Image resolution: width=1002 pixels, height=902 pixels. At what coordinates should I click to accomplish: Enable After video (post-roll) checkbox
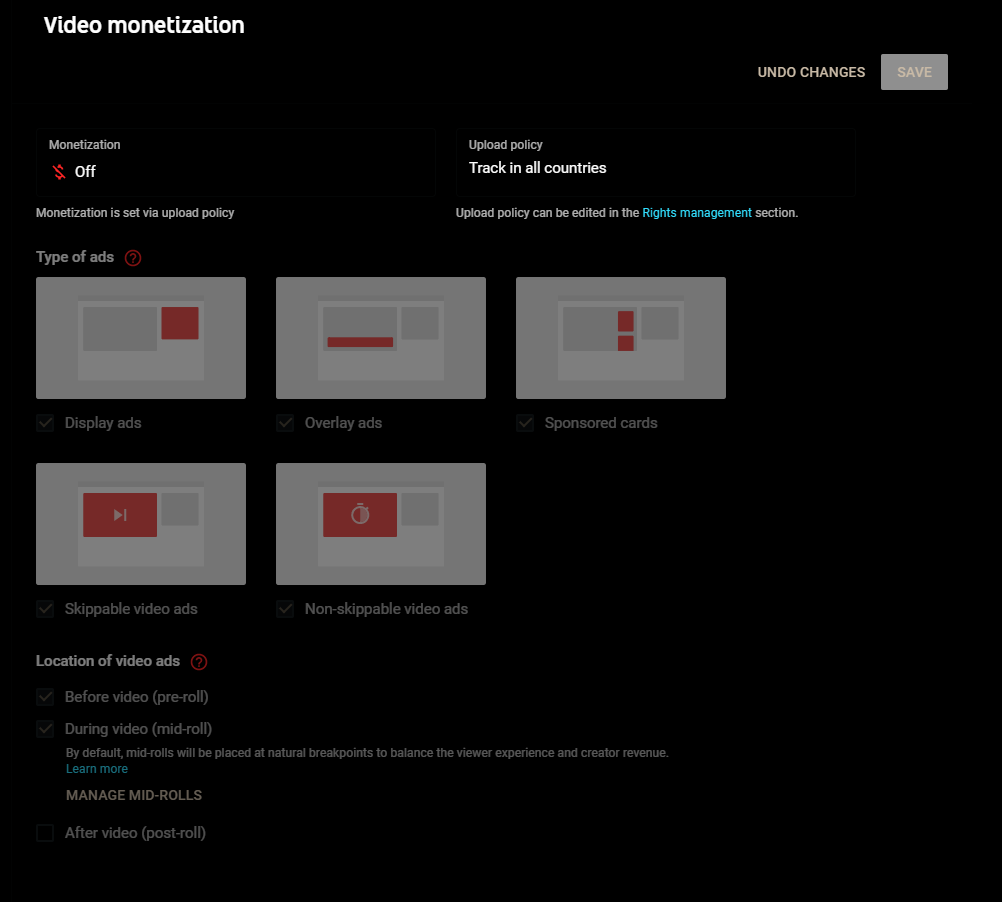pyautogui.click(x=45, y=833)
